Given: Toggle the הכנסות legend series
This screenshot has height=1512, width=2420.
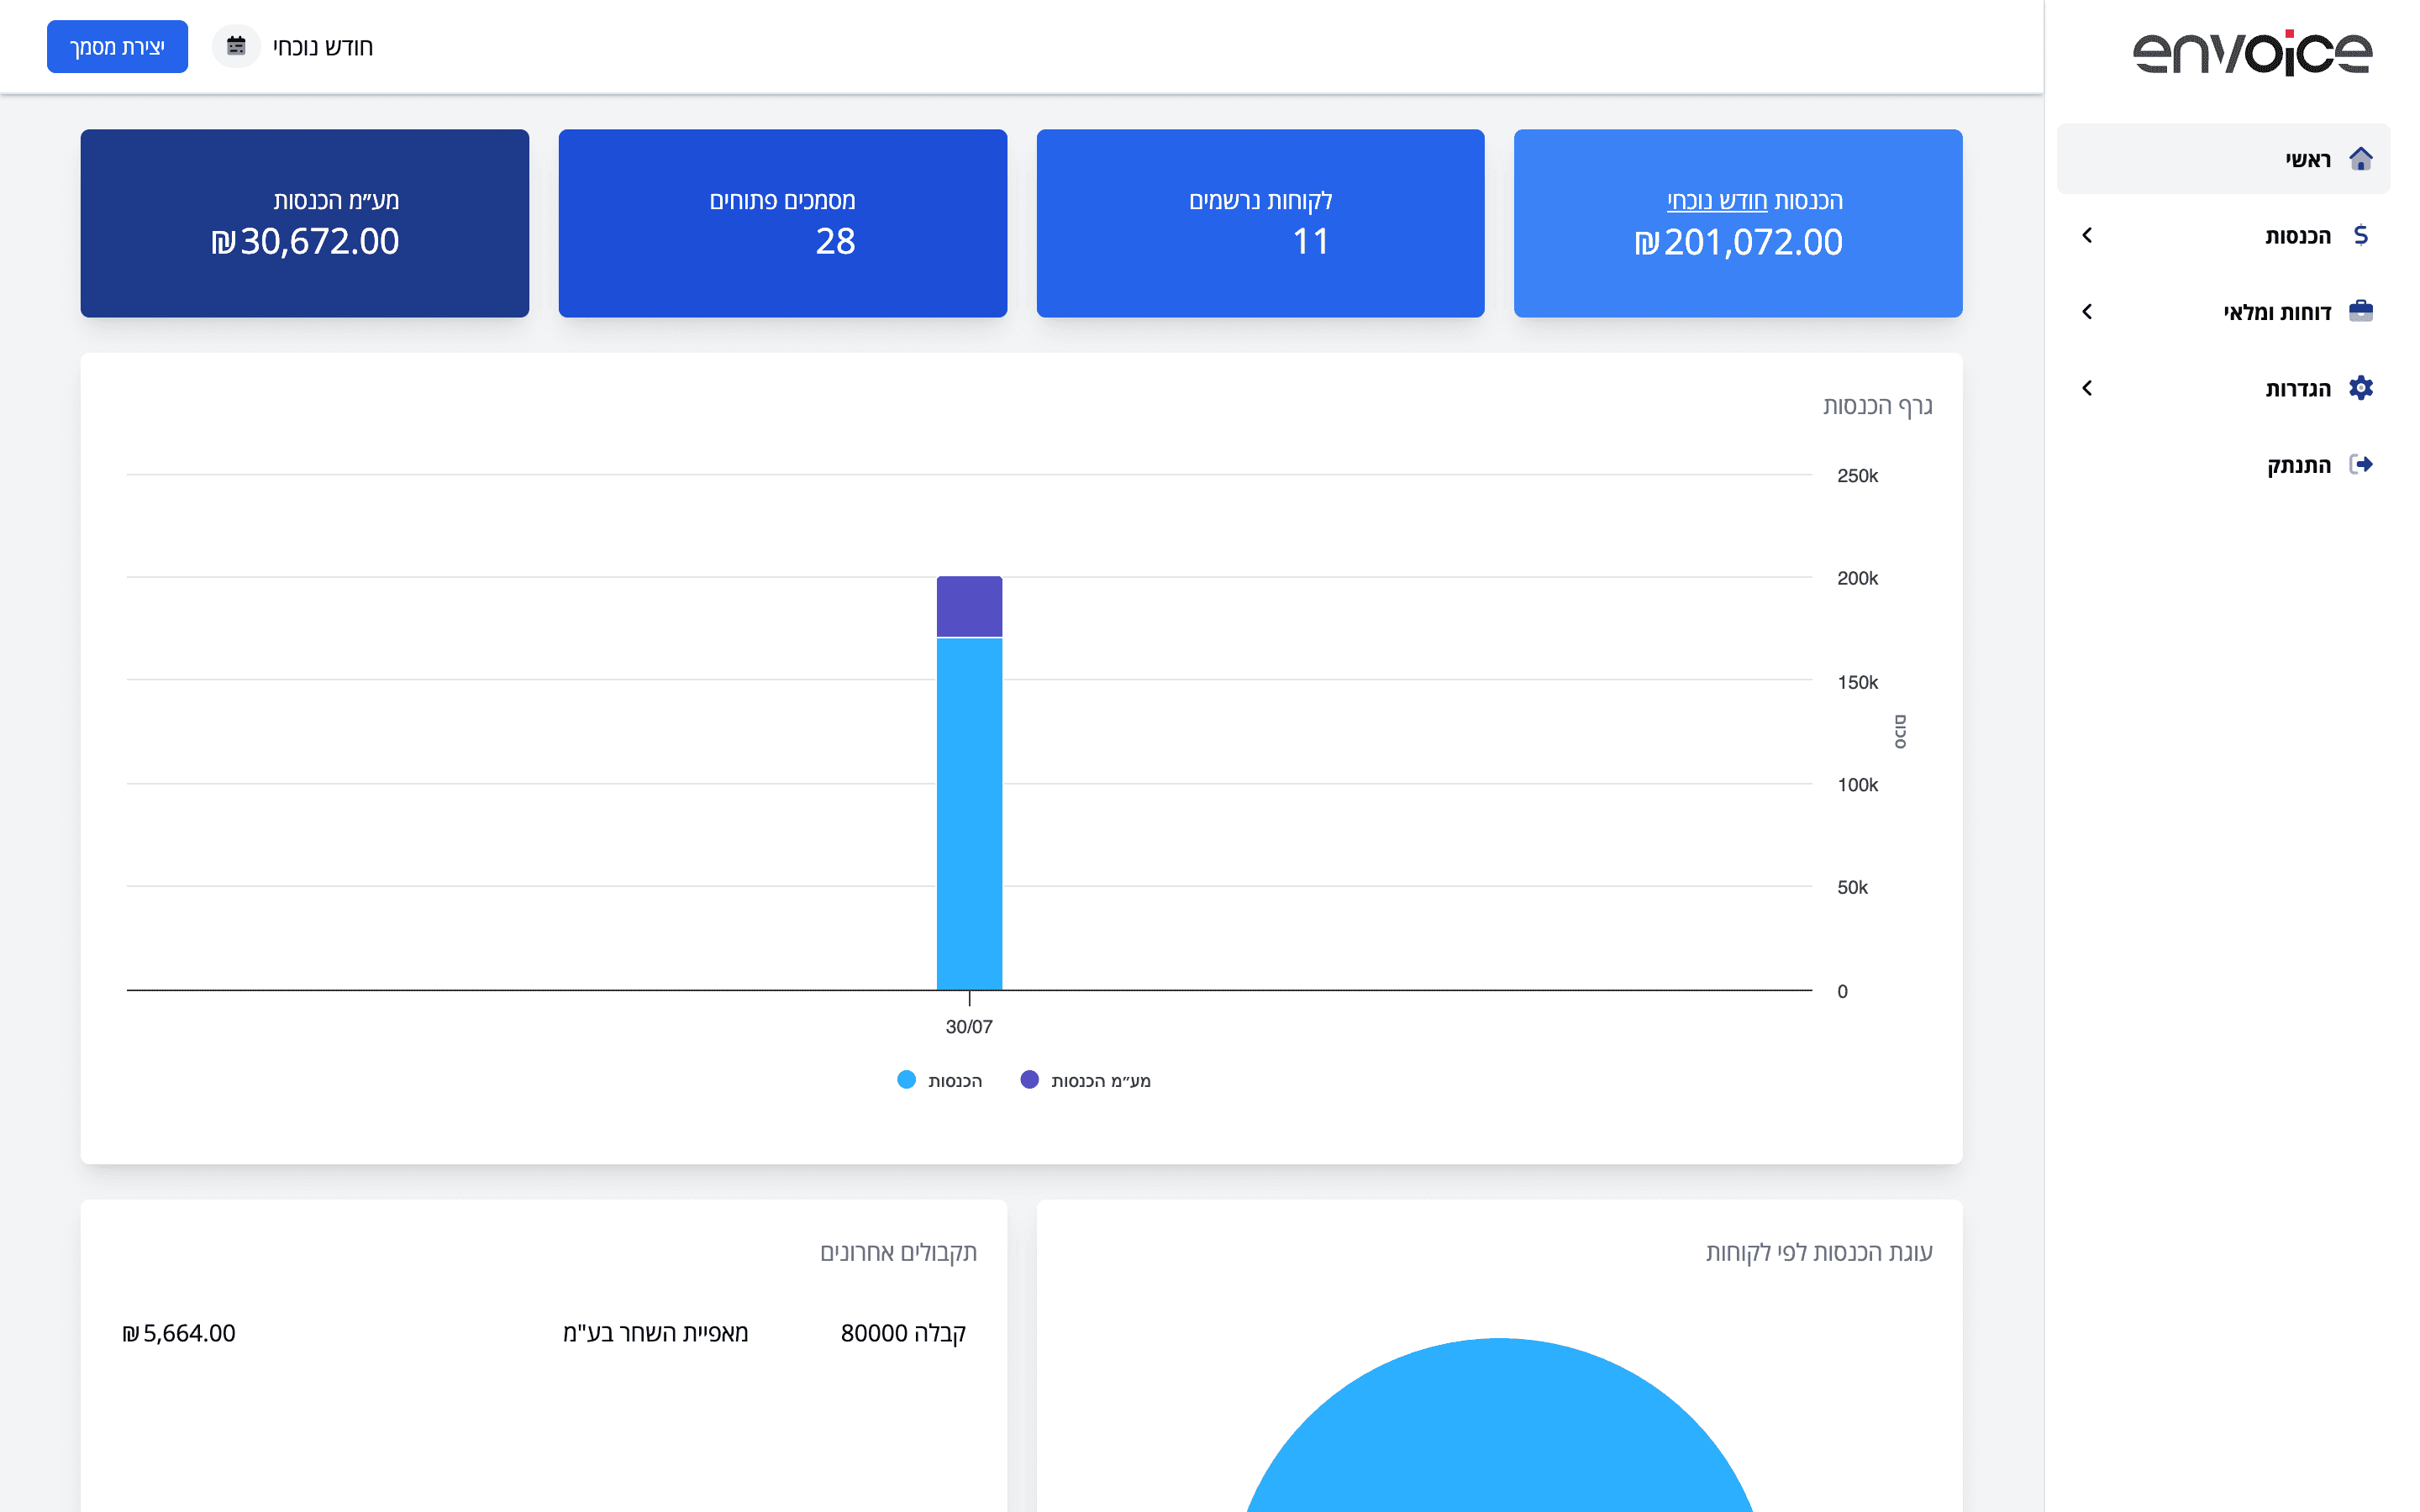Looking at the screenshot, I should 940,1080.
